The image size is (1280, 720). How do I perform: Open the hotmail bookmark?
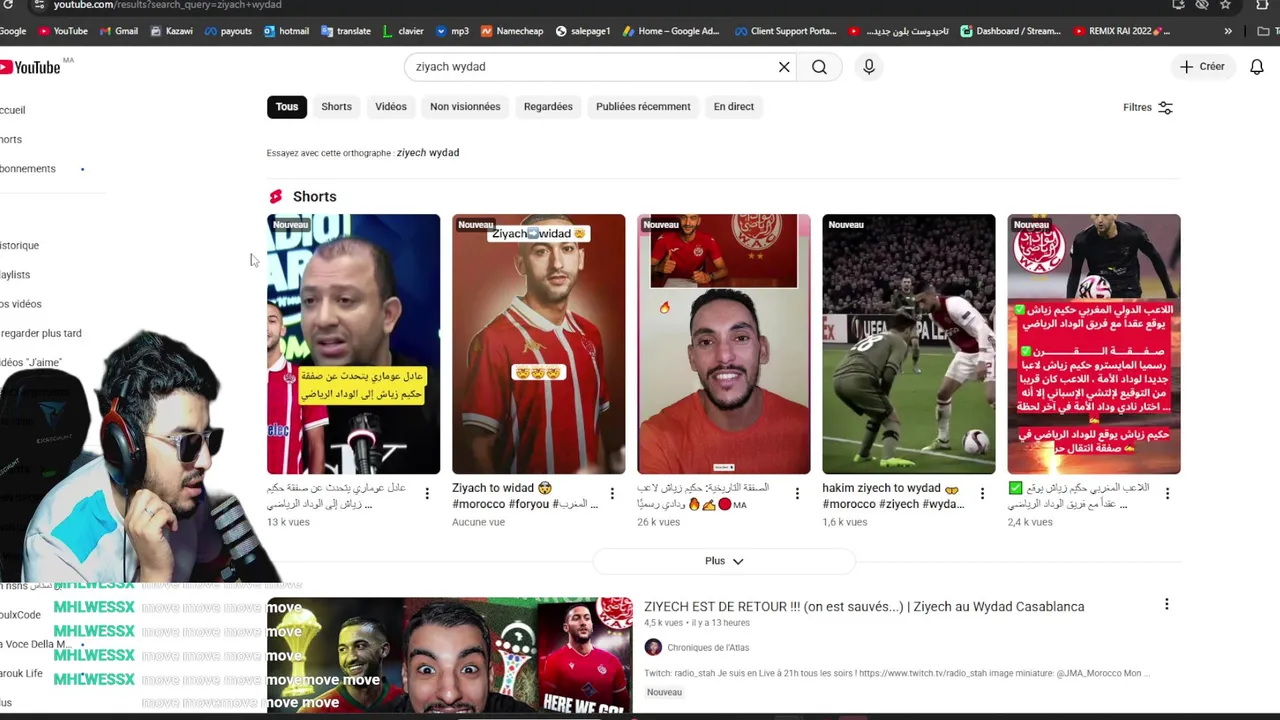pyautogui.click(x=286, y=31)
